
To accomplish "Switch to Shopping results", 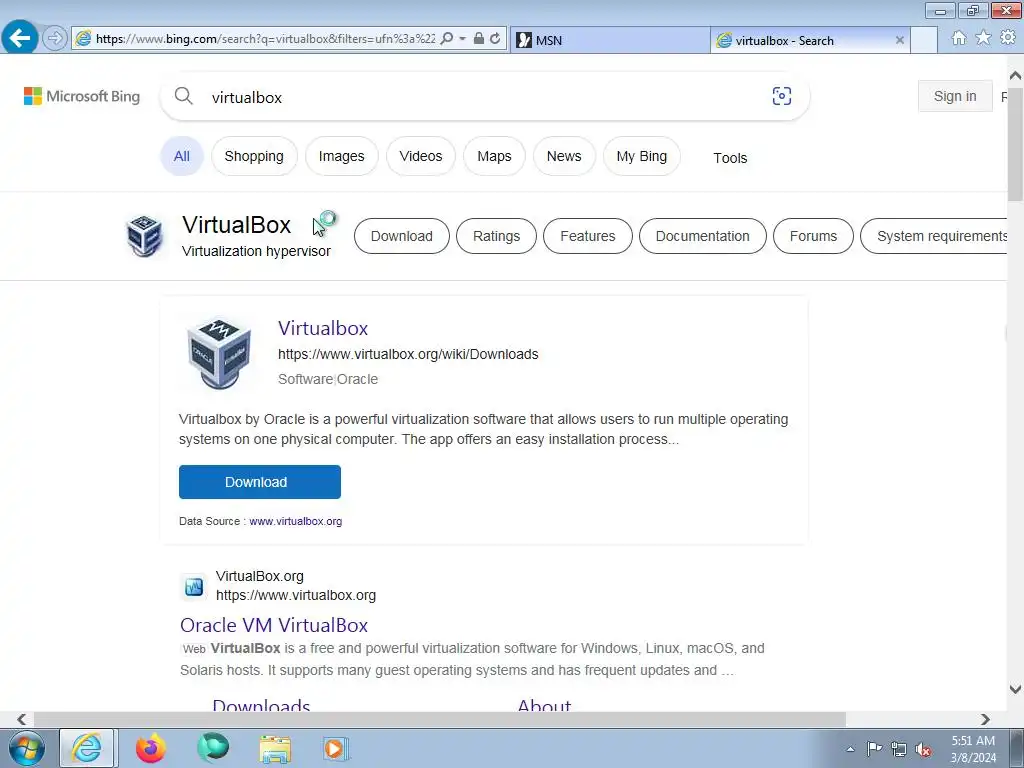I will (254, 156).
